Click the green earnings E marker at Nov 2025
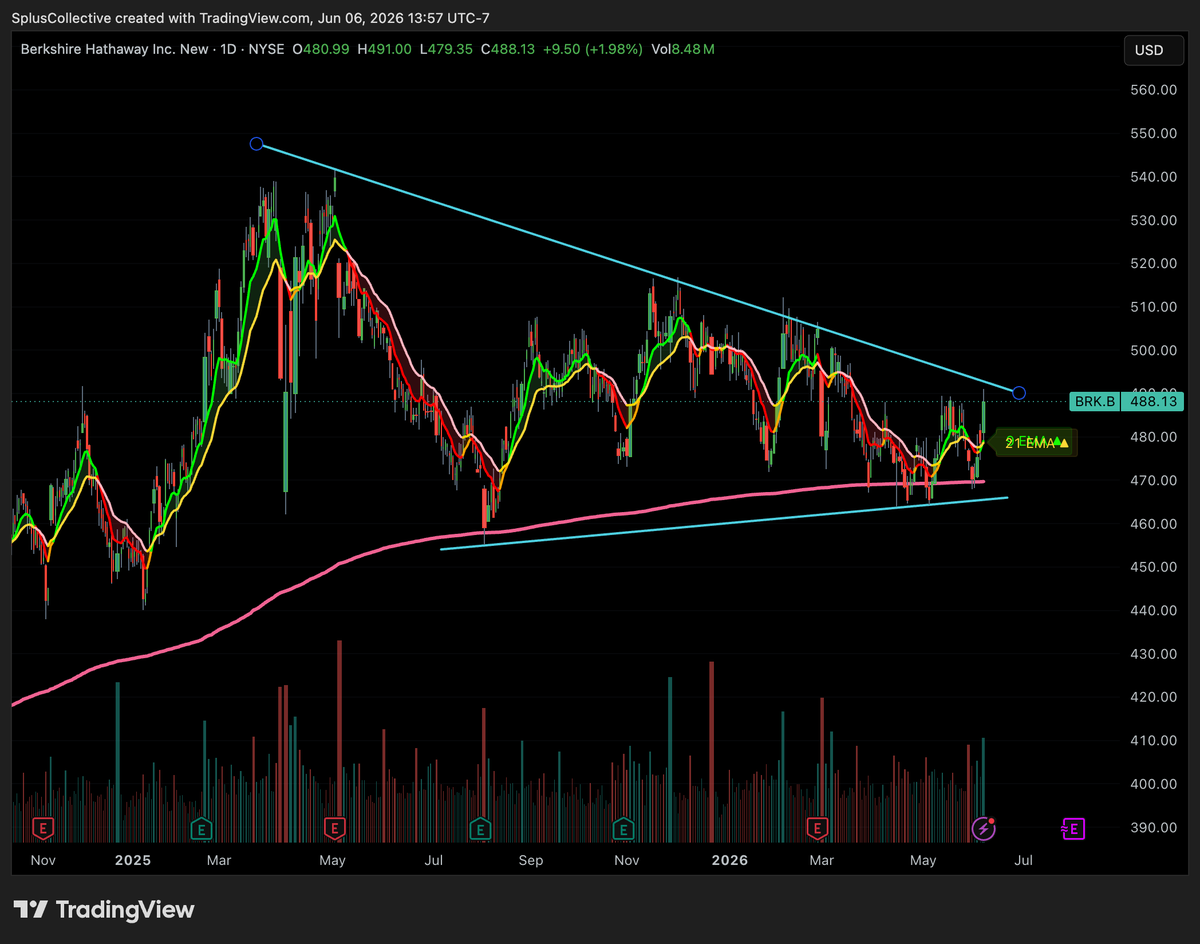1200x944 pixels. click(624, 828)
